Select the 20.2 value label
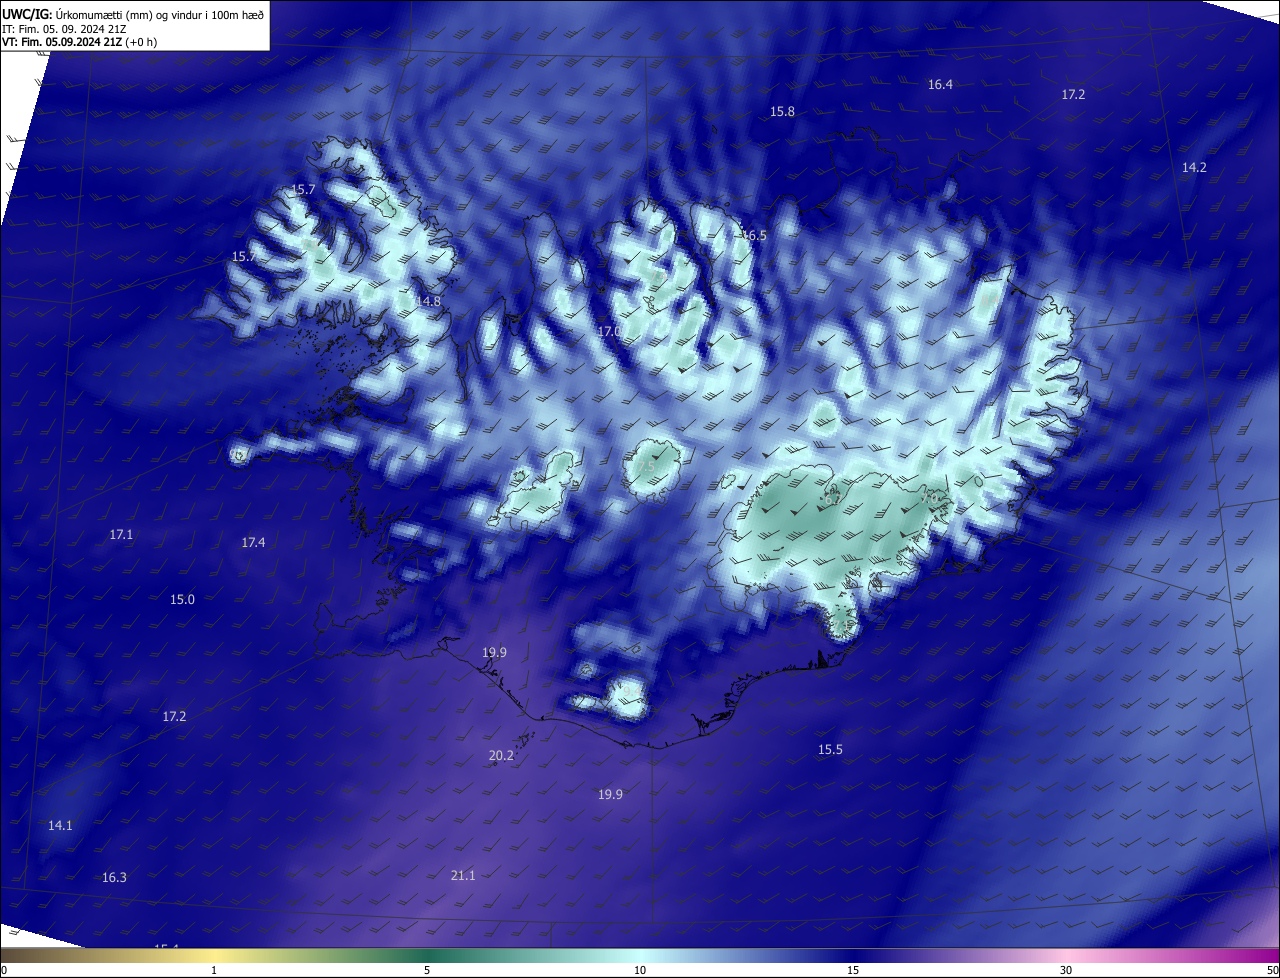The image size is (1280, 978). click(501, 756)
